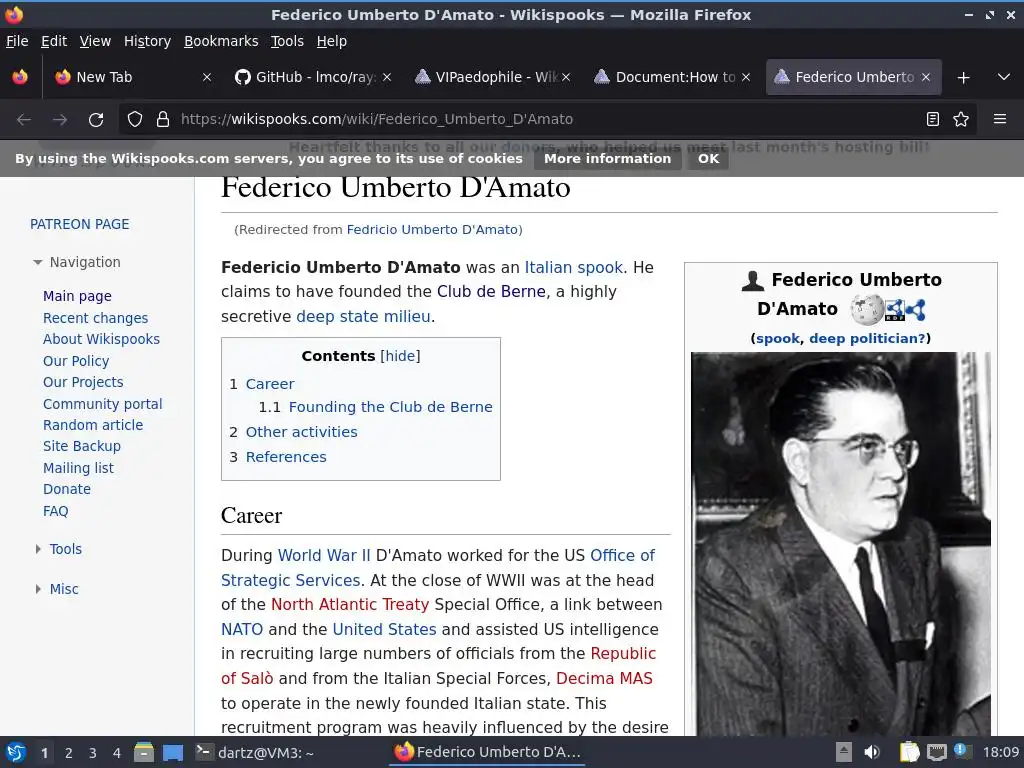
Task: Click the notification info icon in system tray
Action: 960,750
